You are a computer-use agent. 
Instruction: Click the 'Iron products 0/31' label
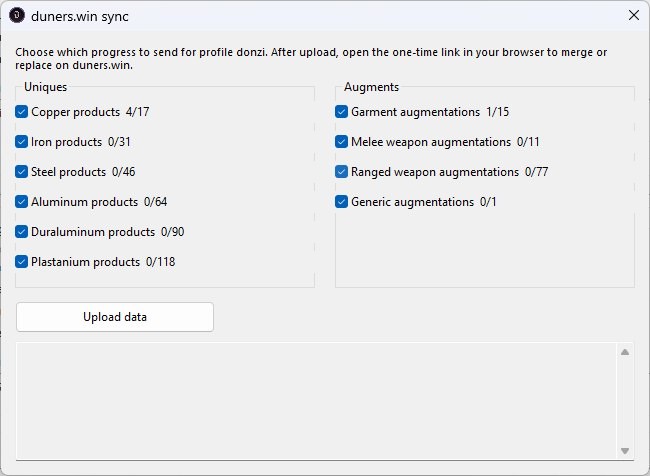80,142
